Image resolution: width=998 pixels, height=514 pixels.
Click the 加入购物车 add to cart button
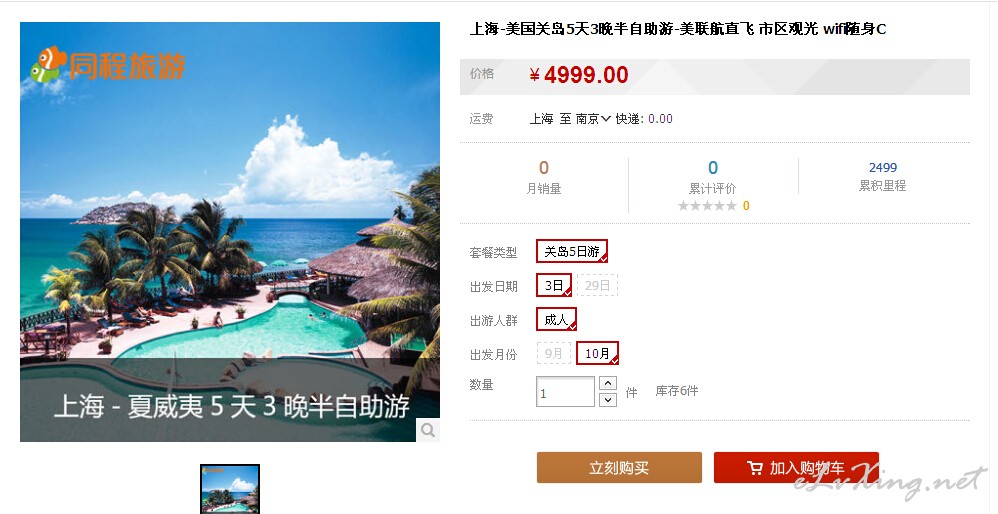click(x=796, y=468)
